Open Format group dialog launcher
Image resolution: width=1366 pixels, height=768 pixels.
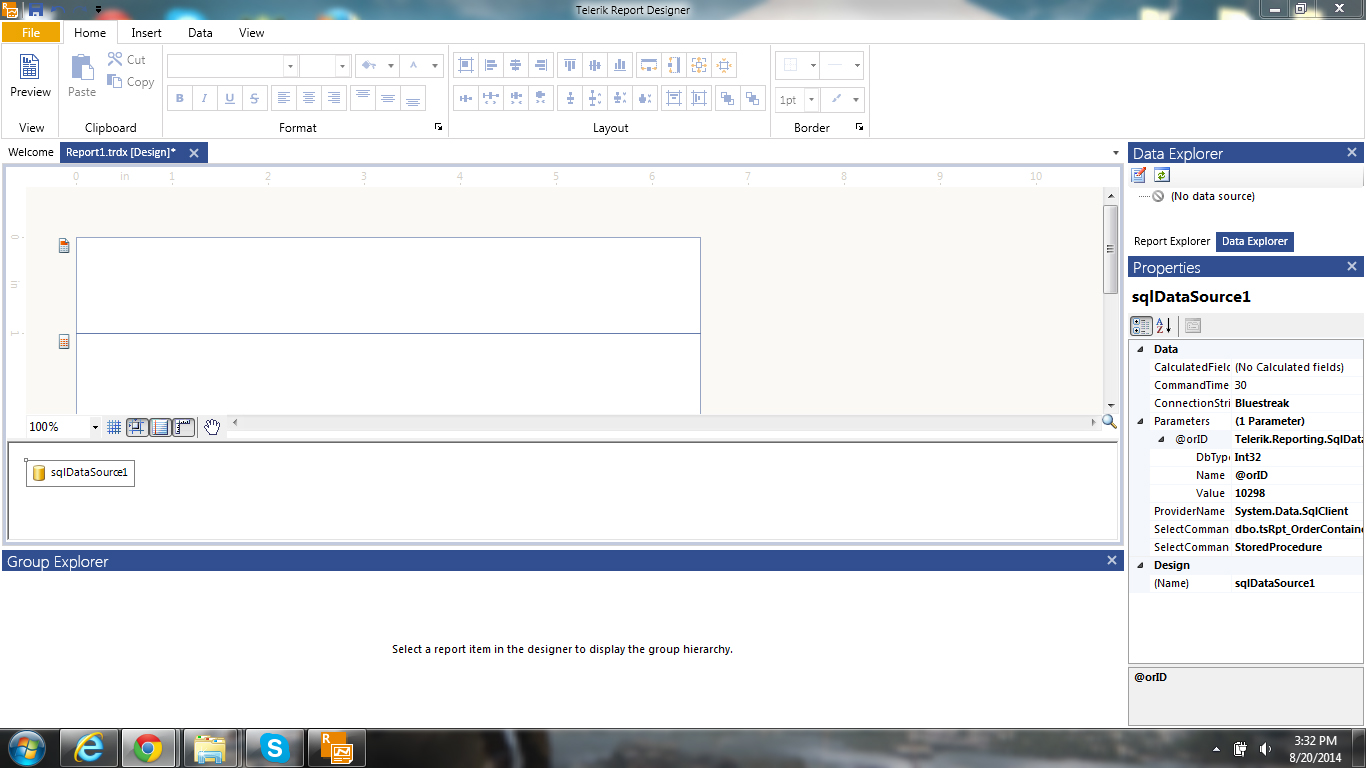438,127
